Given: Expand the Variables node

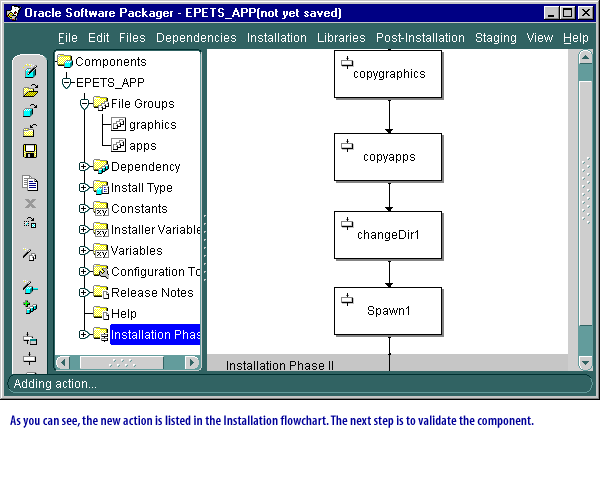Looking at the screenshot, I should tap(84, 251).
